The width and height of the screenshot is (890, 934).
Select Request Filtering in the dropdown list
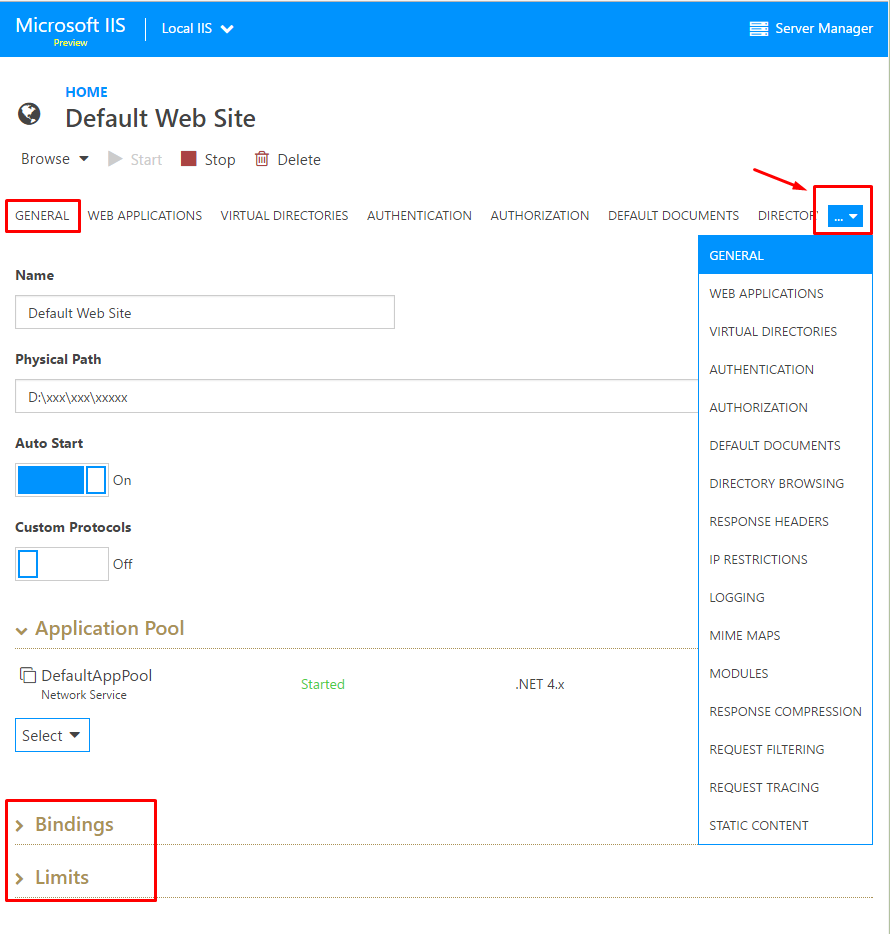click(x=785, y=749)
